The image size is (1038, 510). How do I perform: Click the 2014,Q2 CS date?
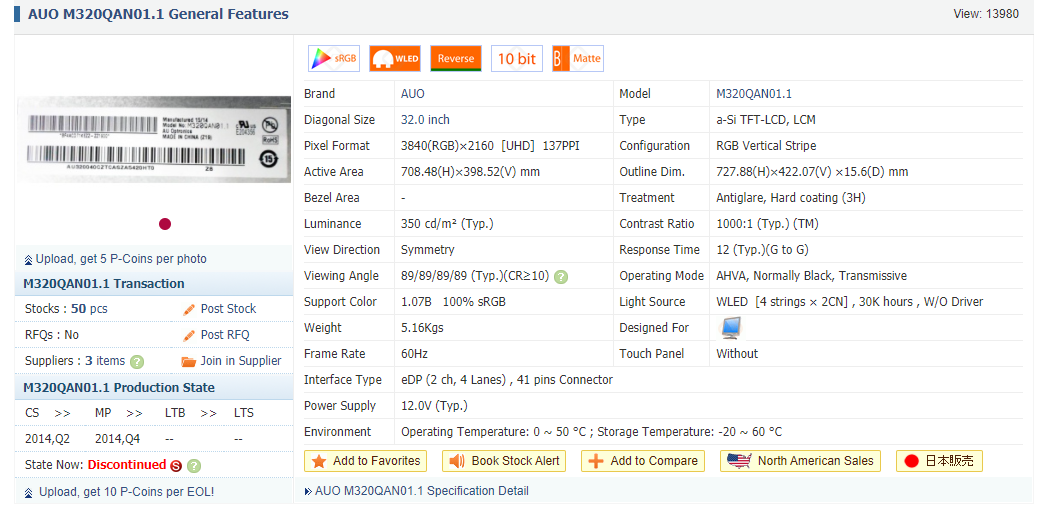coord(49,439)
